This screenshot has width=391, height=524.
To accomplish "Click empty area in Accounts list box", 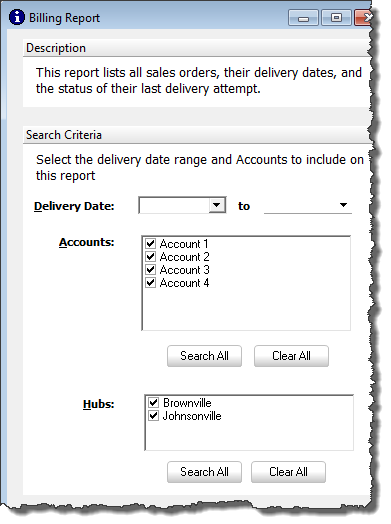I will point(246,309).
